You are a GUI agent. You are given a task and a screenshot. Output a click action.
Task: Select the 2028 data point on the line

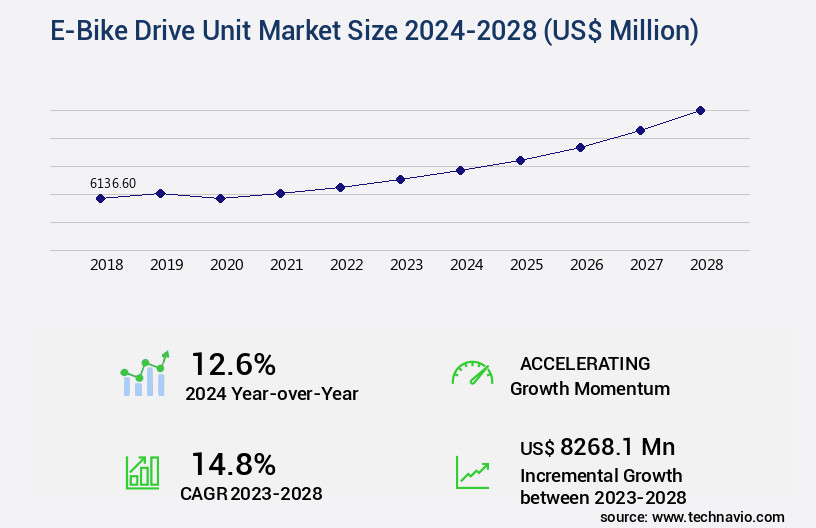(700, 110)
